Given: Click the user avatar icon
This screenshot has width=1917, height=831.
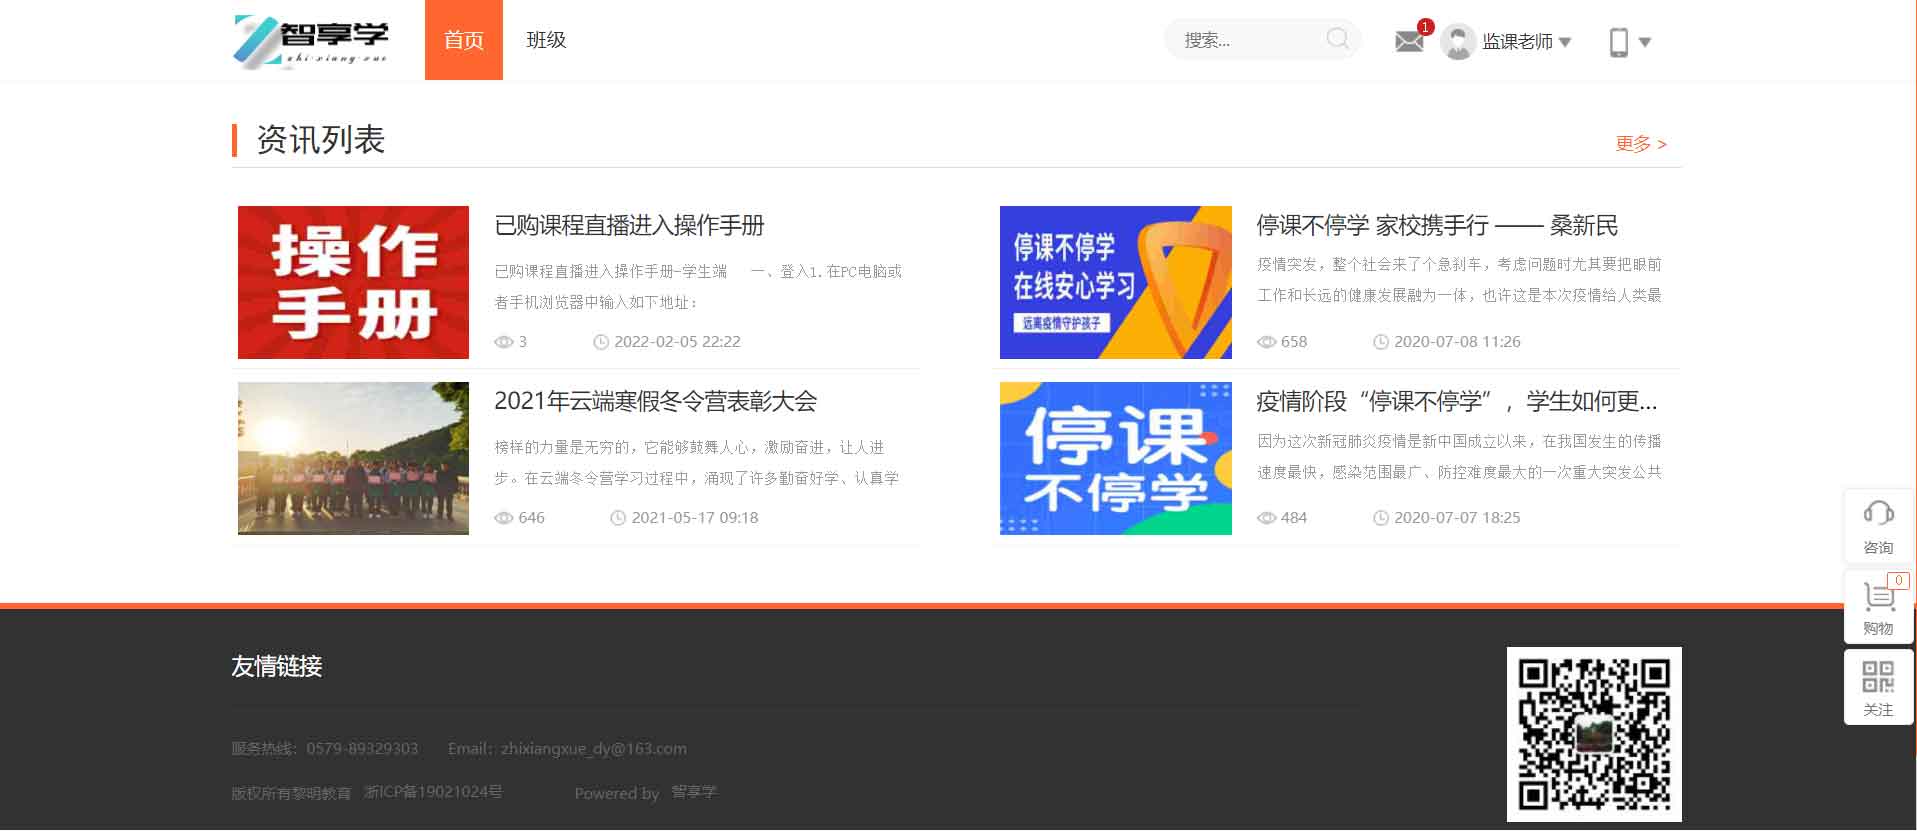Looking at the screenshot, I should 1458,42.
